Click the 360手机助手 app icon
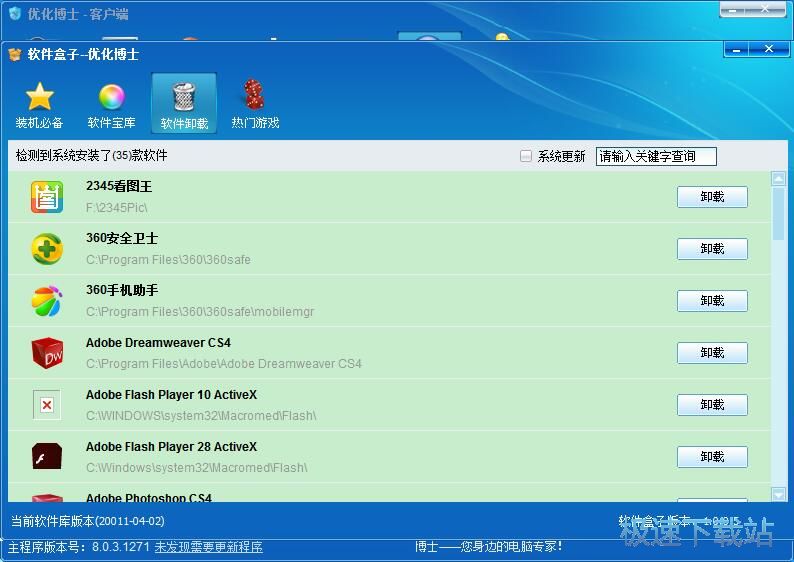Viewport: 794px width, 562px height. [x=47, y=301]
